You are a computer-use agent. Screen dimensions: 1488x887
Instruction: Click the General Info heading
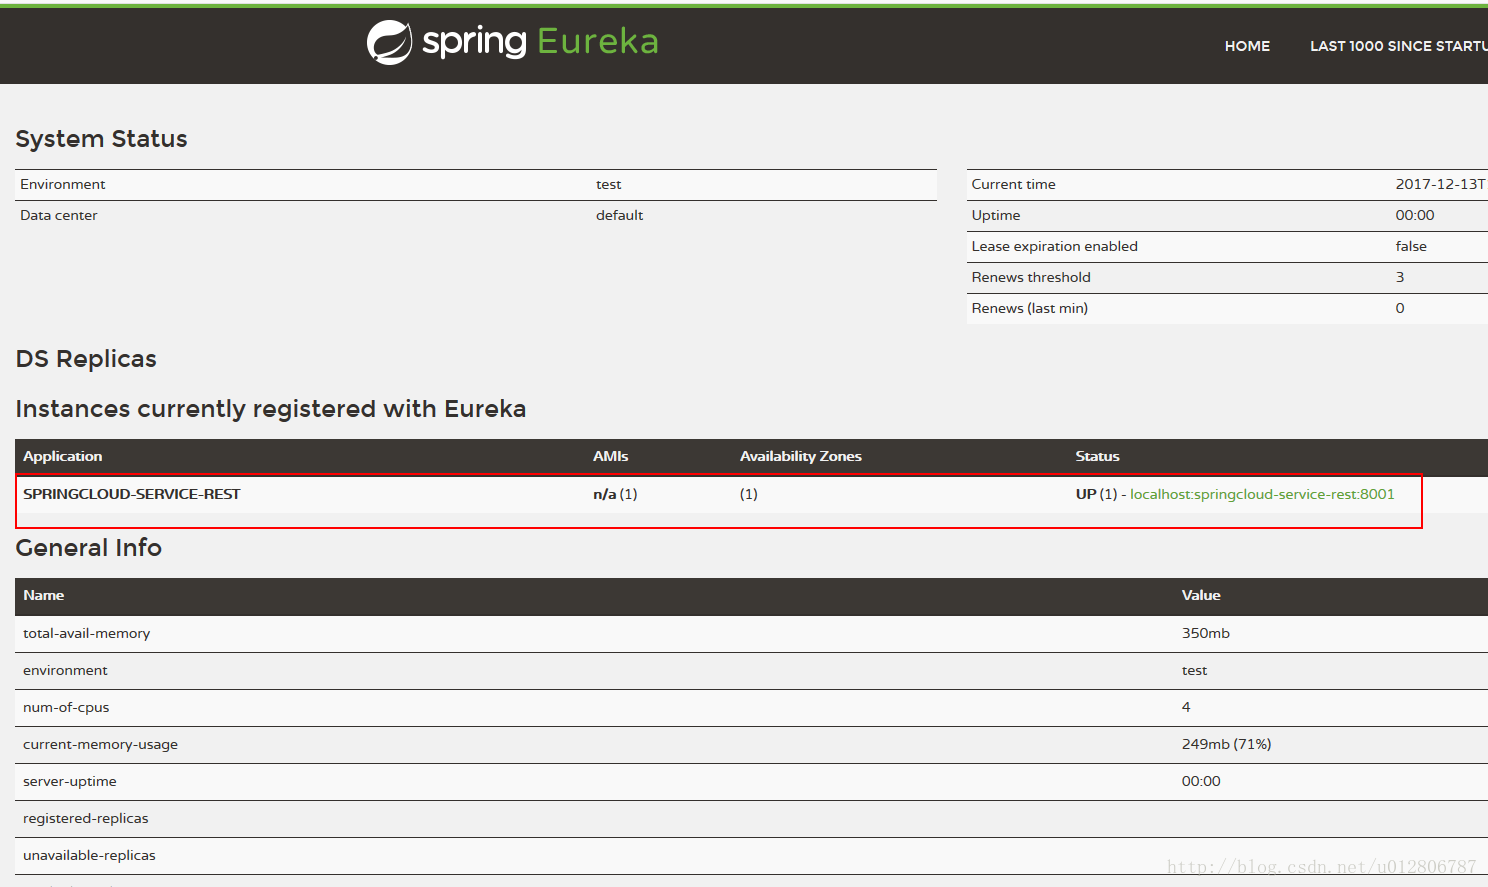pyautogui.click(x=89, y=548)
